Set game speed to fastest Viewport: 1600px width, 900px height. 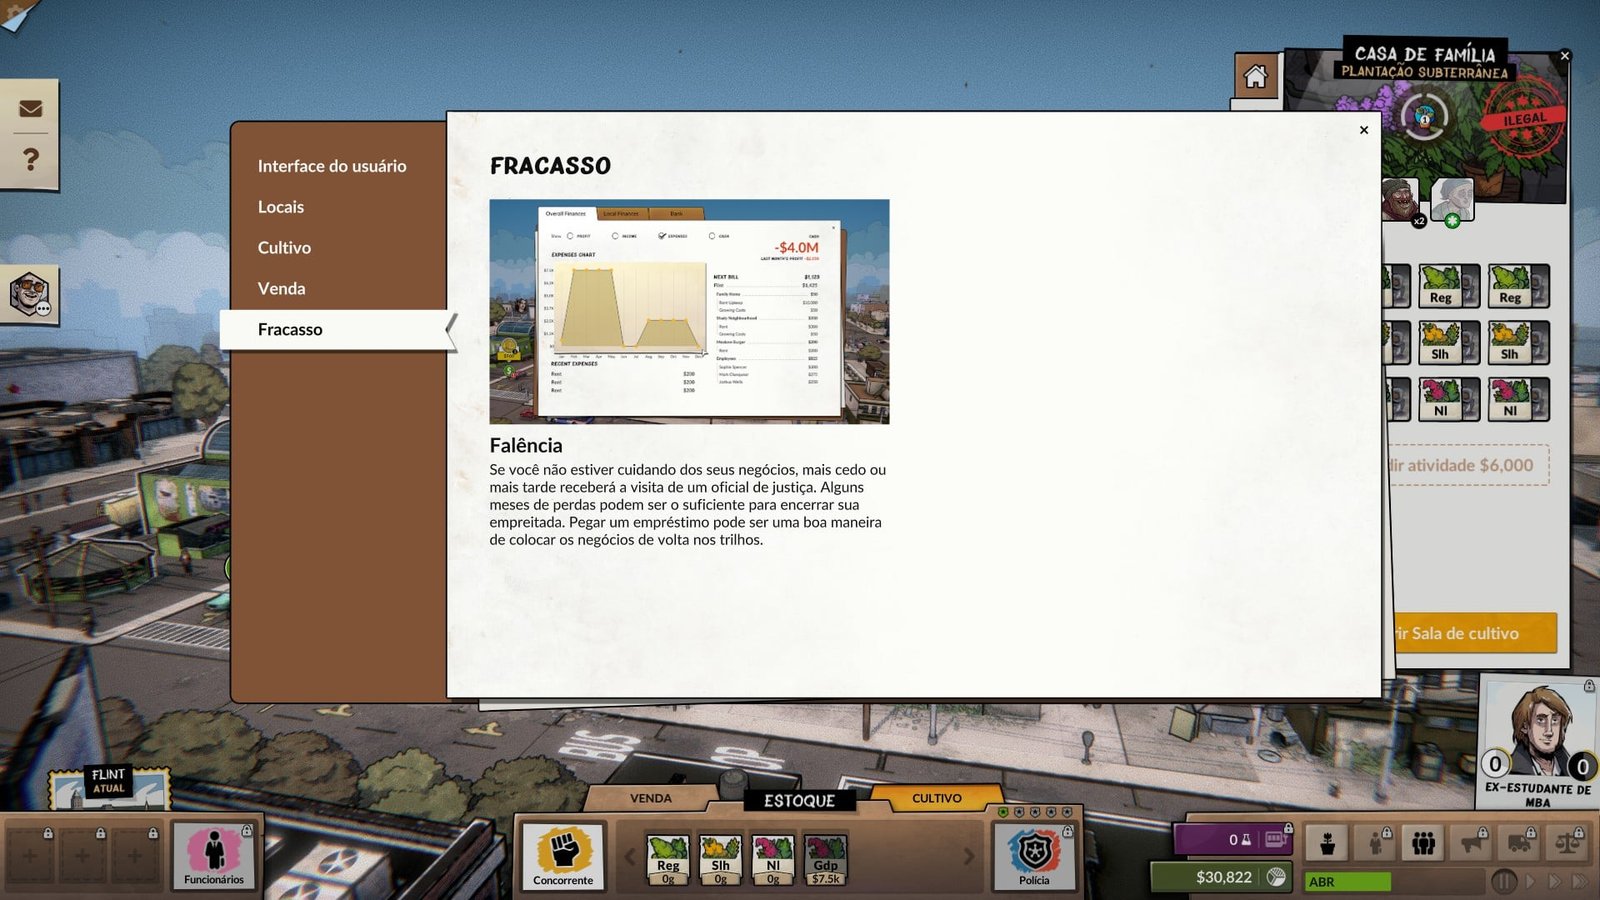[x=1579, y=881]
